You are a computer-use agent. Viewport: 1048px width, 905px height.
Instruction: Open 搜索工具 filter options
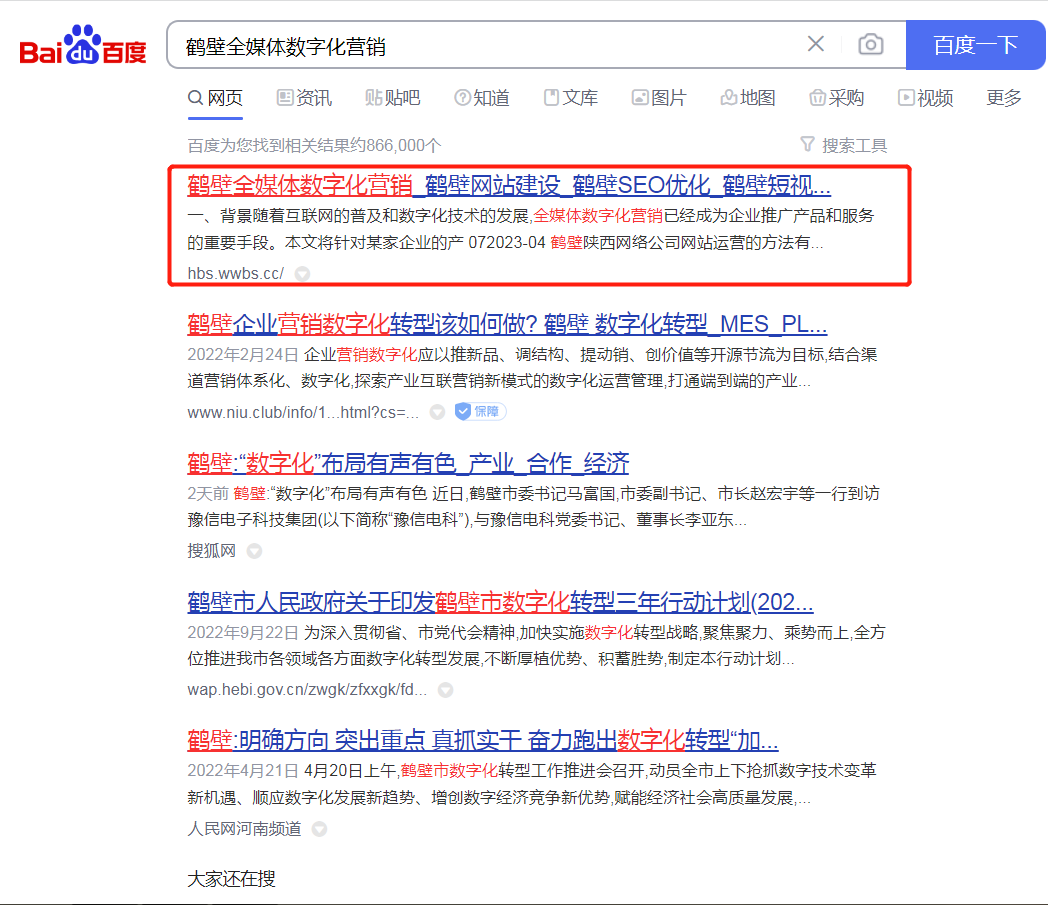click(x=843, y=145)
